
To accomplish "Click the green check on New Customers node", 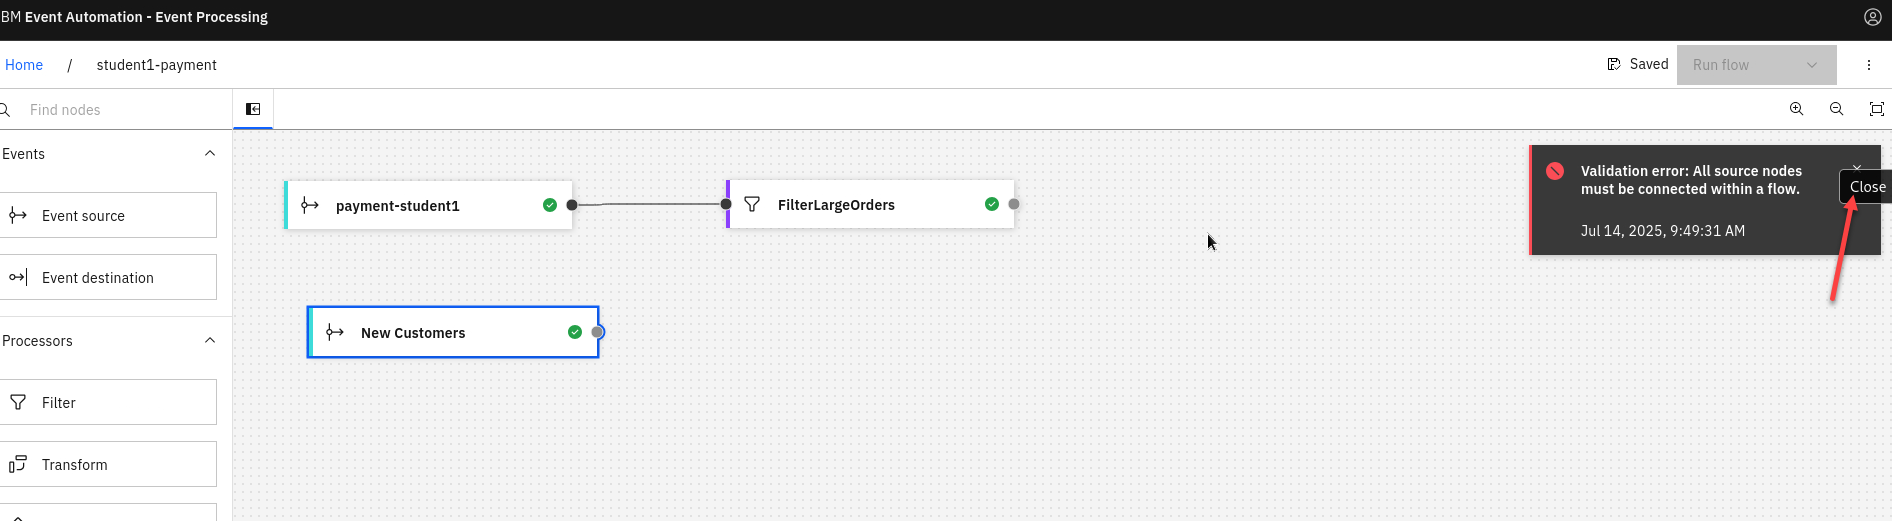I will [574, 332].
